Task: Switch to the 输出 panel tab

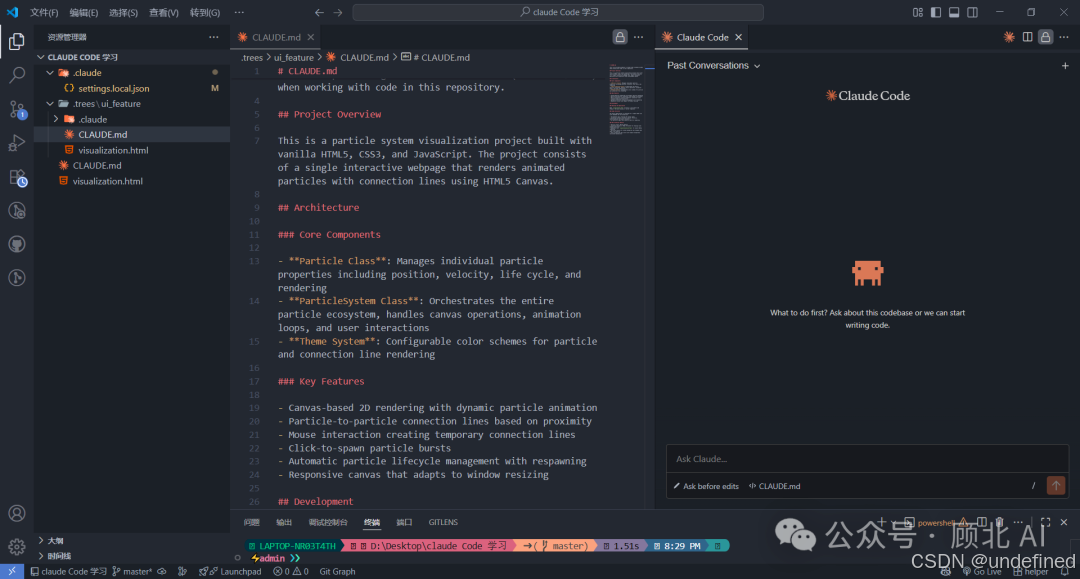Action: click(x=284, y=523)
